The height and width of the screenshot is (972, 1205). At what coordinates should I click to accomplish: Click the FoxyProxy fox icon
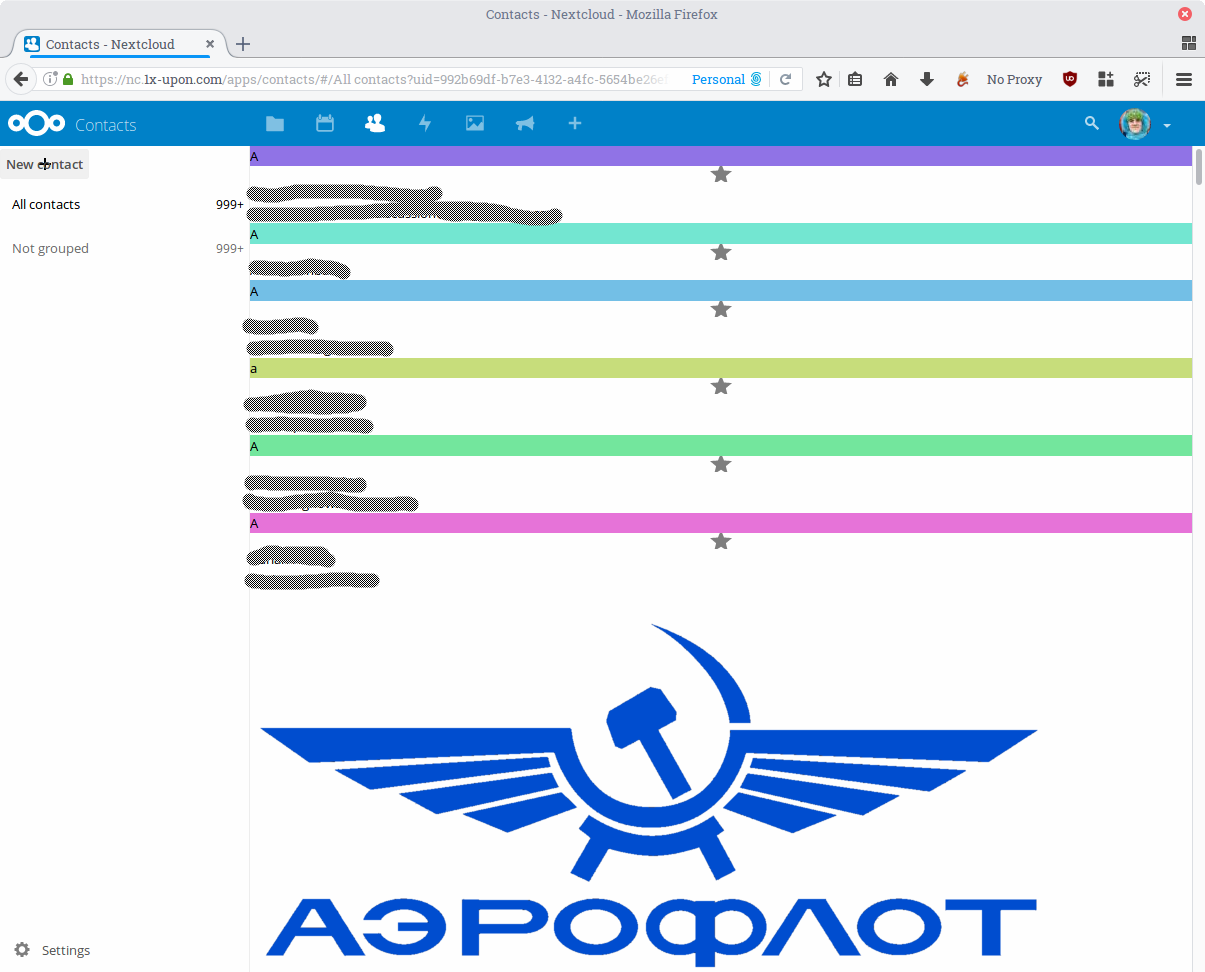963,79
